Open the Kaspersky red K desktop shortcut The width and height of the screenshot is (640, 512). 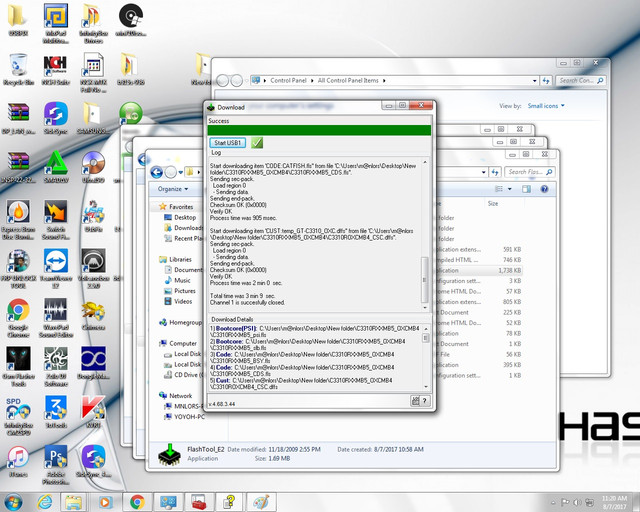coord(93,412)
